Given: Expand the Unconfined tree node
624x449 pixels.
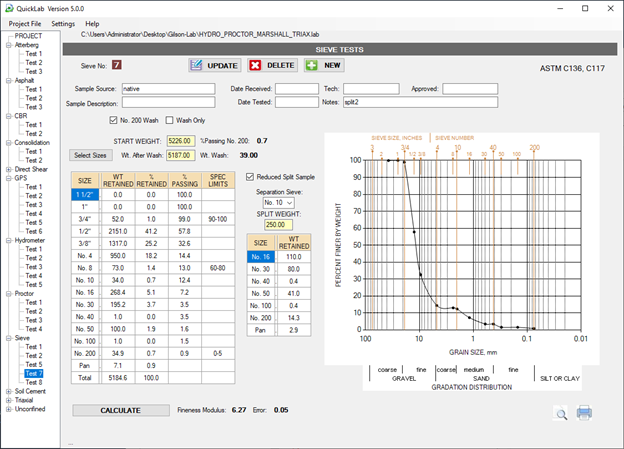Looking at the screenshot, I should [x=9, y=409].
